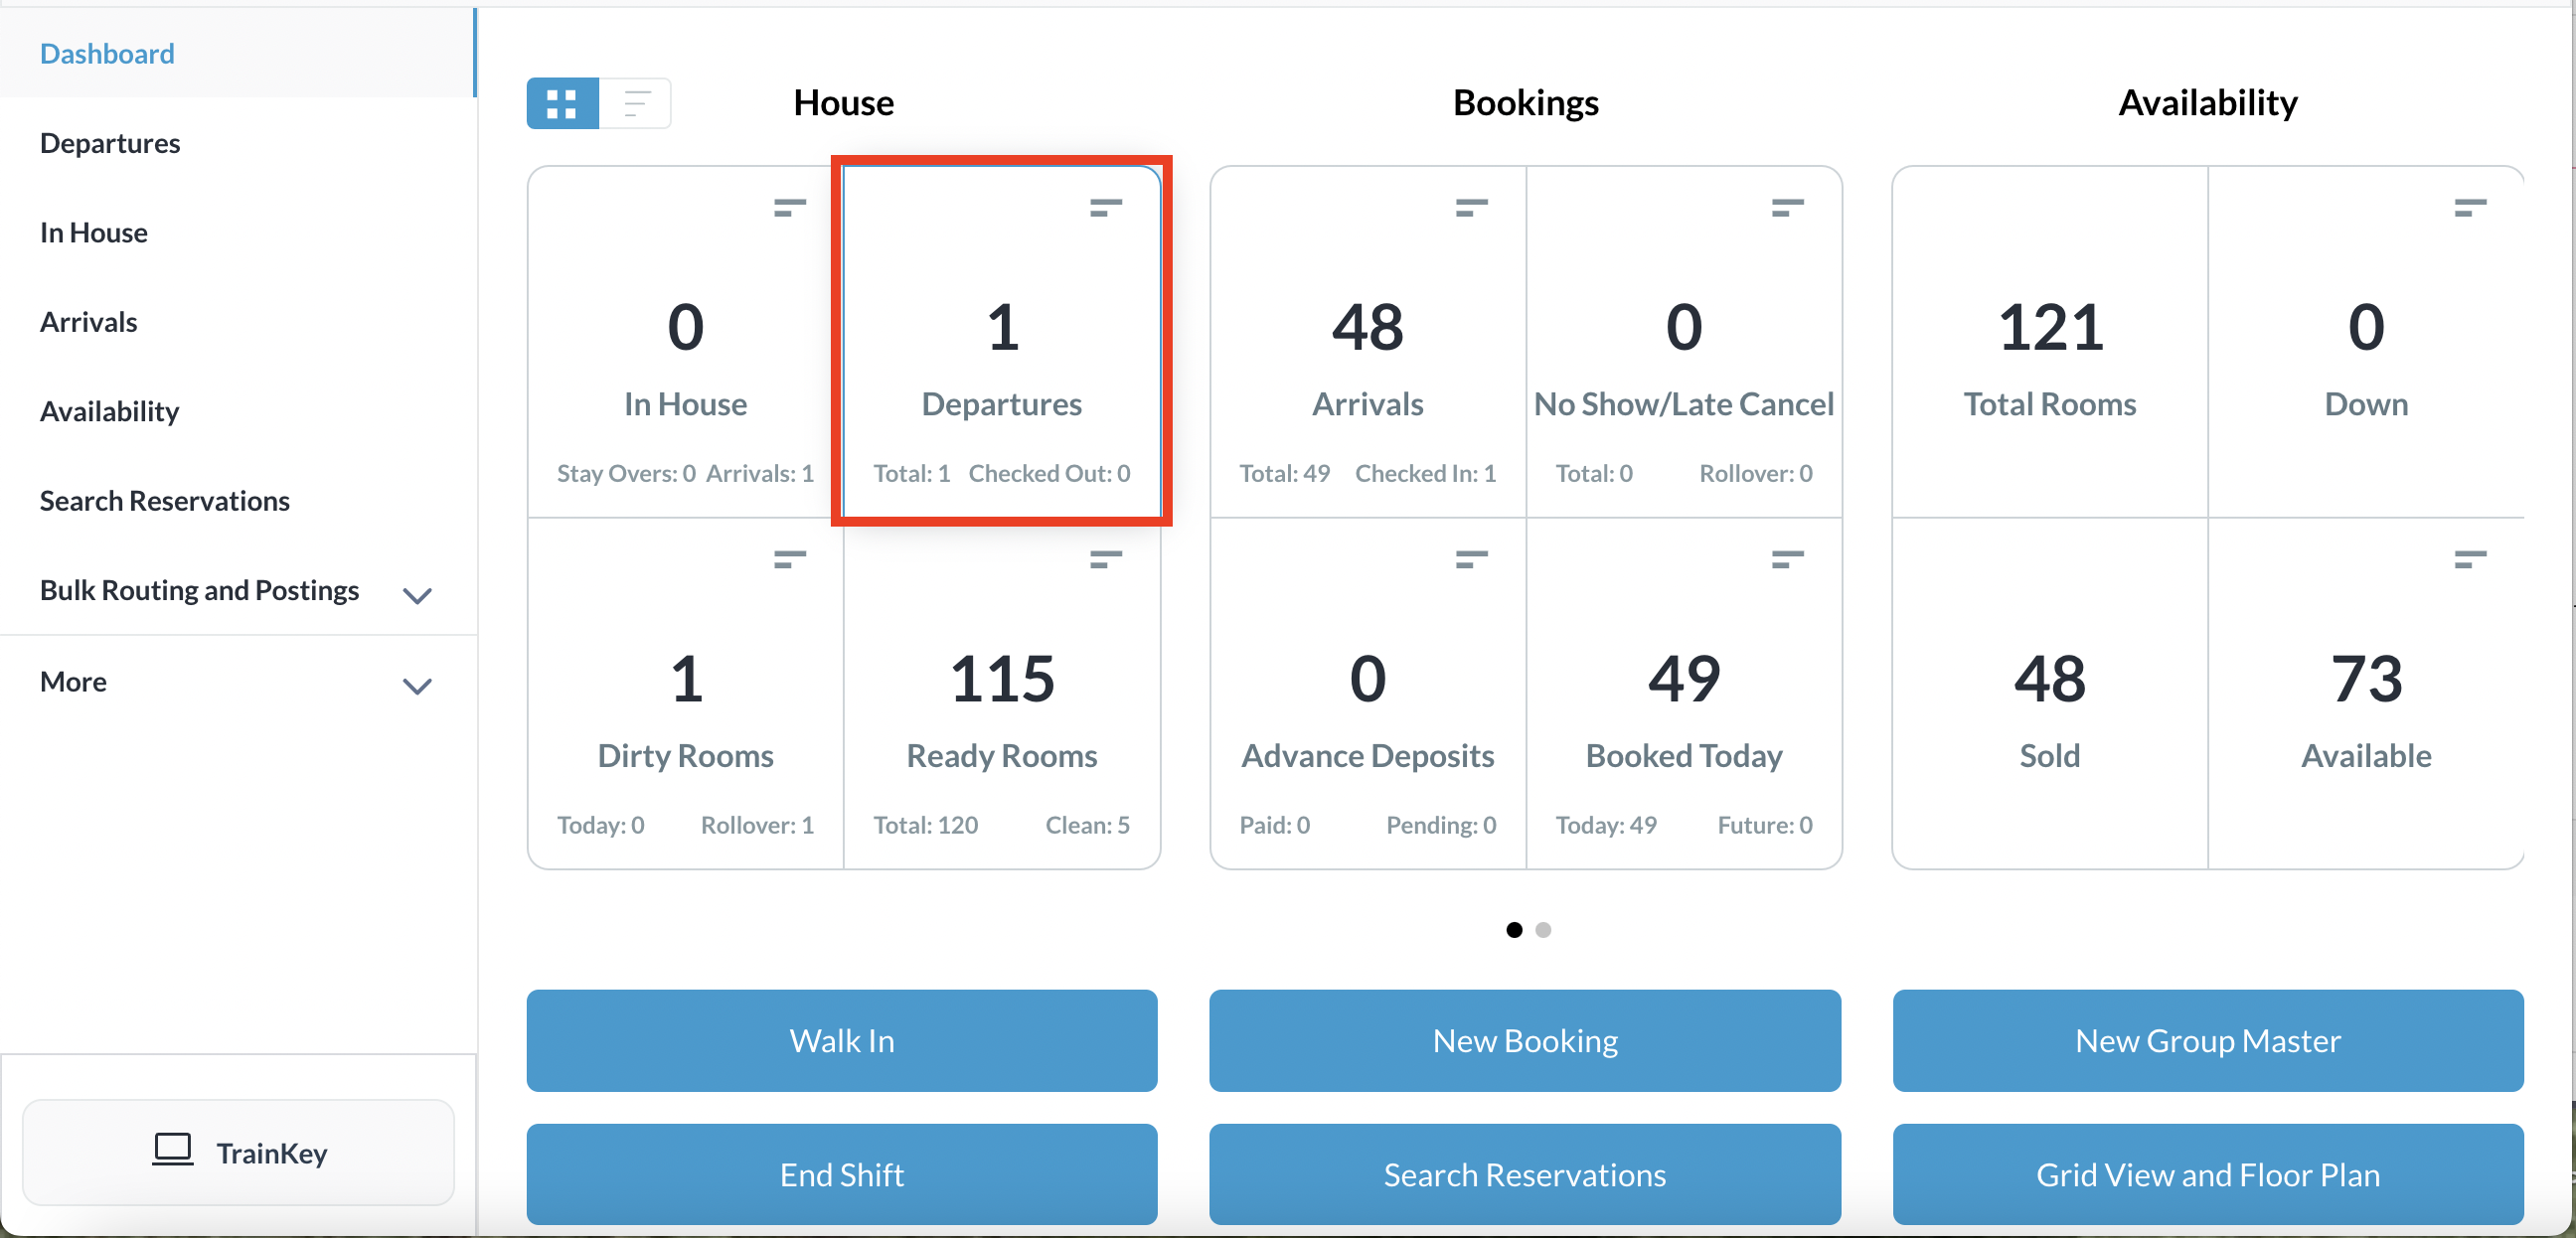The image size is (2576, 1238).
Task: Open No Show/Late Cancel tile options icon
Action: tap(1787, 208)
